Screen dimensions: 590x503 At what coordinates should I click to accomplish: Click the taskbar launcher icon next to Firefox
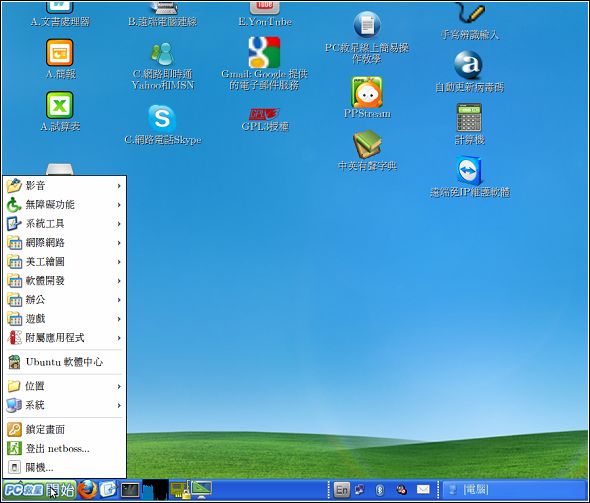click(x=108, y=489)
